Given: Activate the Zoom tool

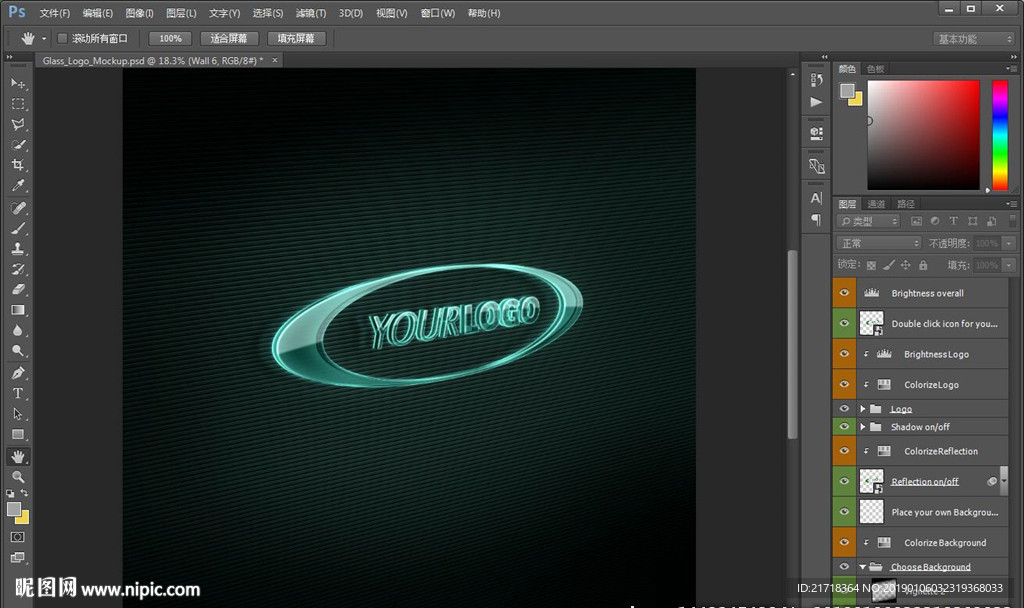Looking at the screenshot, I should (18, 477).
